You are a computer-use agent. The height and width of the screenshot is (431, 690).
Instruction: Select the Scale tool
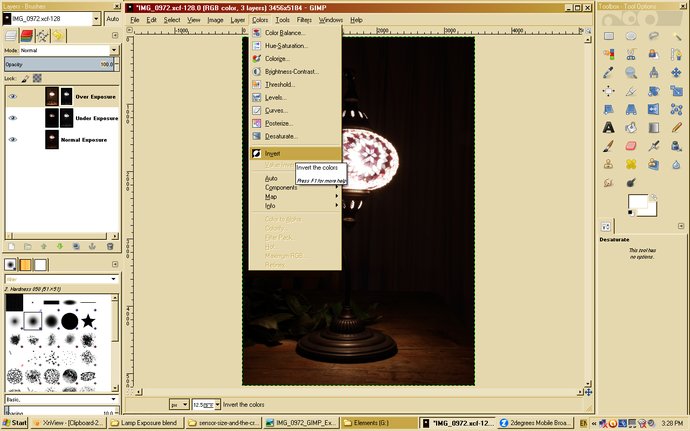click(x=676, y=91)
